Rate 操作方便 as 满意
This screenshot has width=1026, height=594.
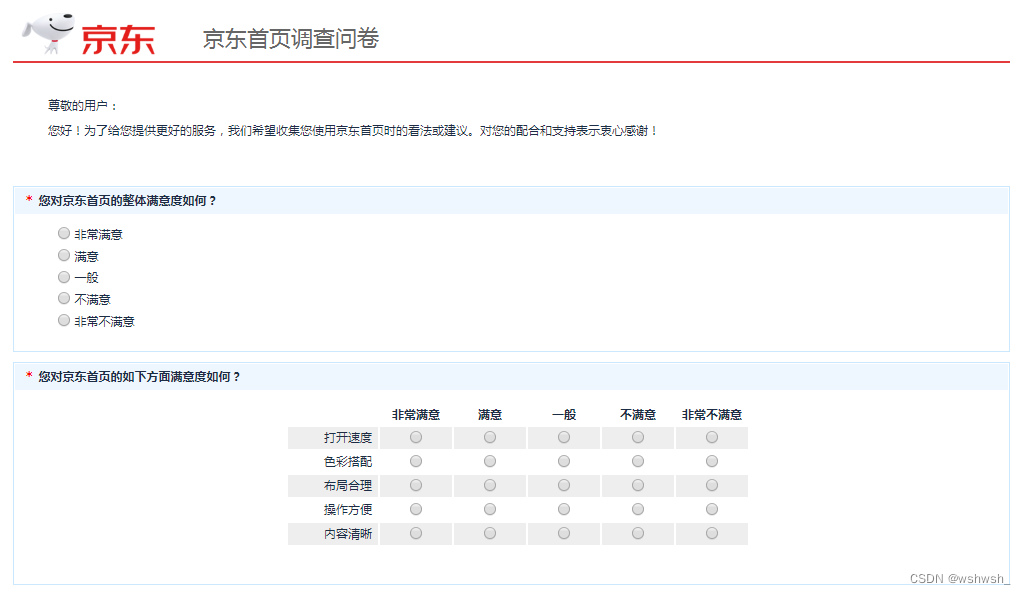coord(489,509)
